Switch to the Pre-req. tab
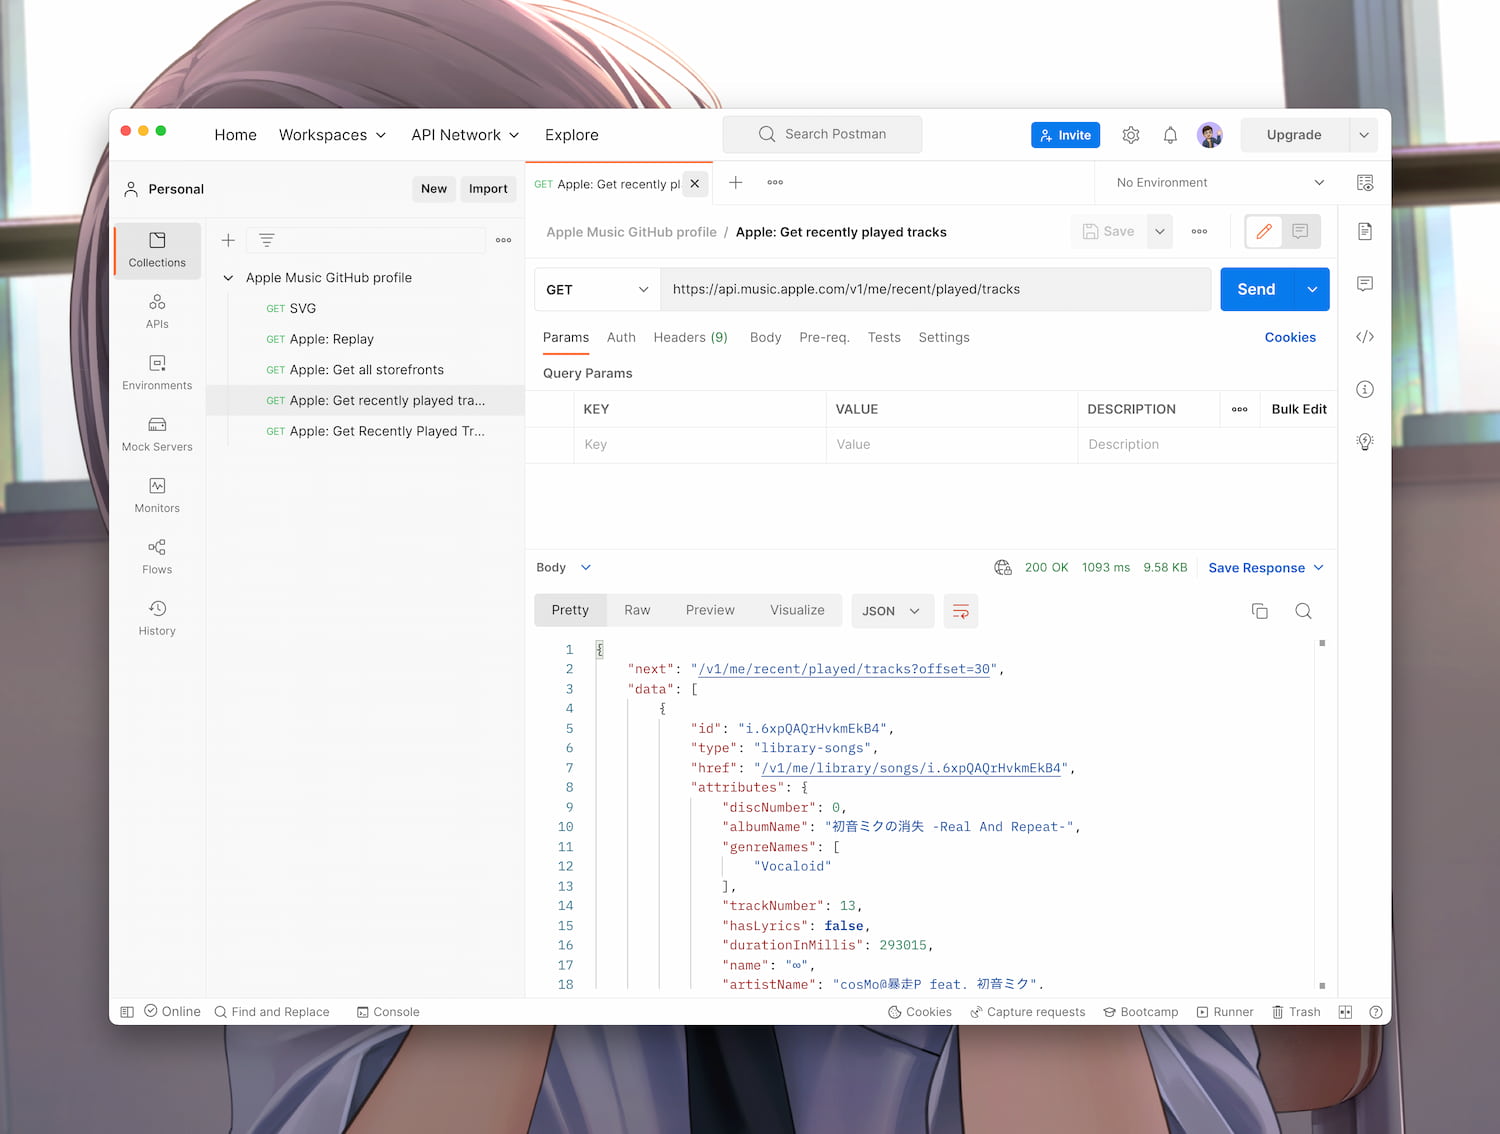This screenshot has width=1500, height=1134. [x=825, y=338]
